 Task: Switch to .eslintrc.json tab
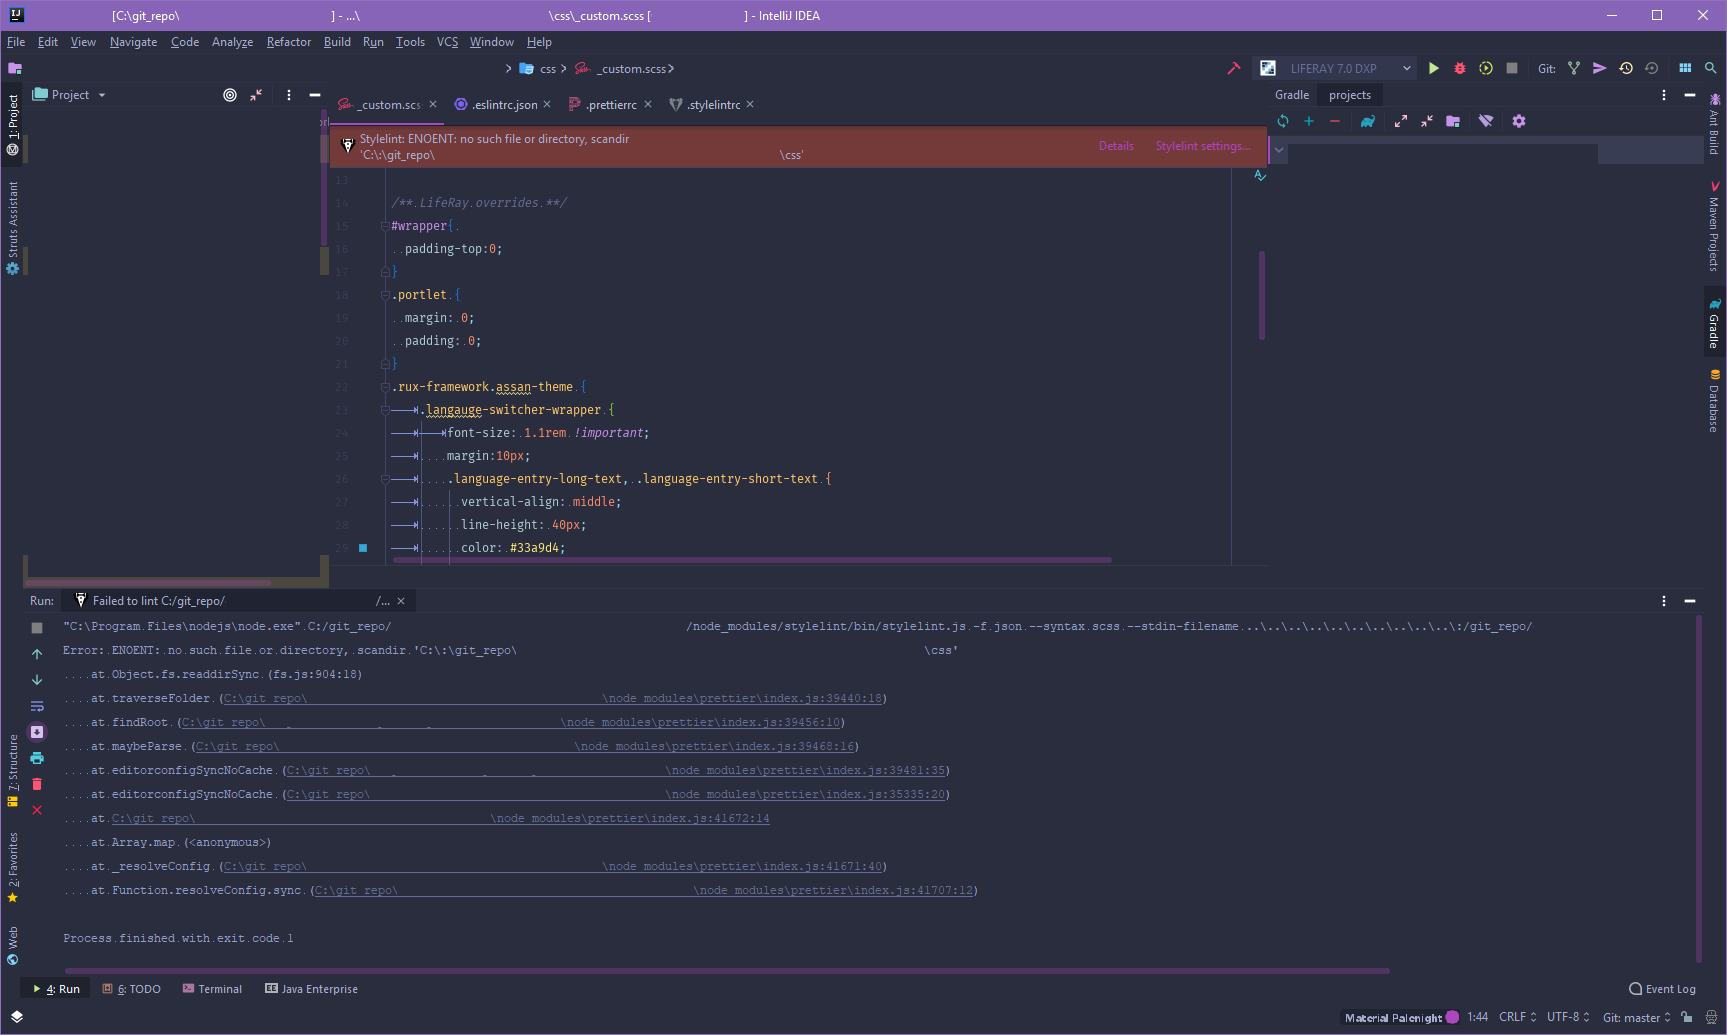pos(504,105)
